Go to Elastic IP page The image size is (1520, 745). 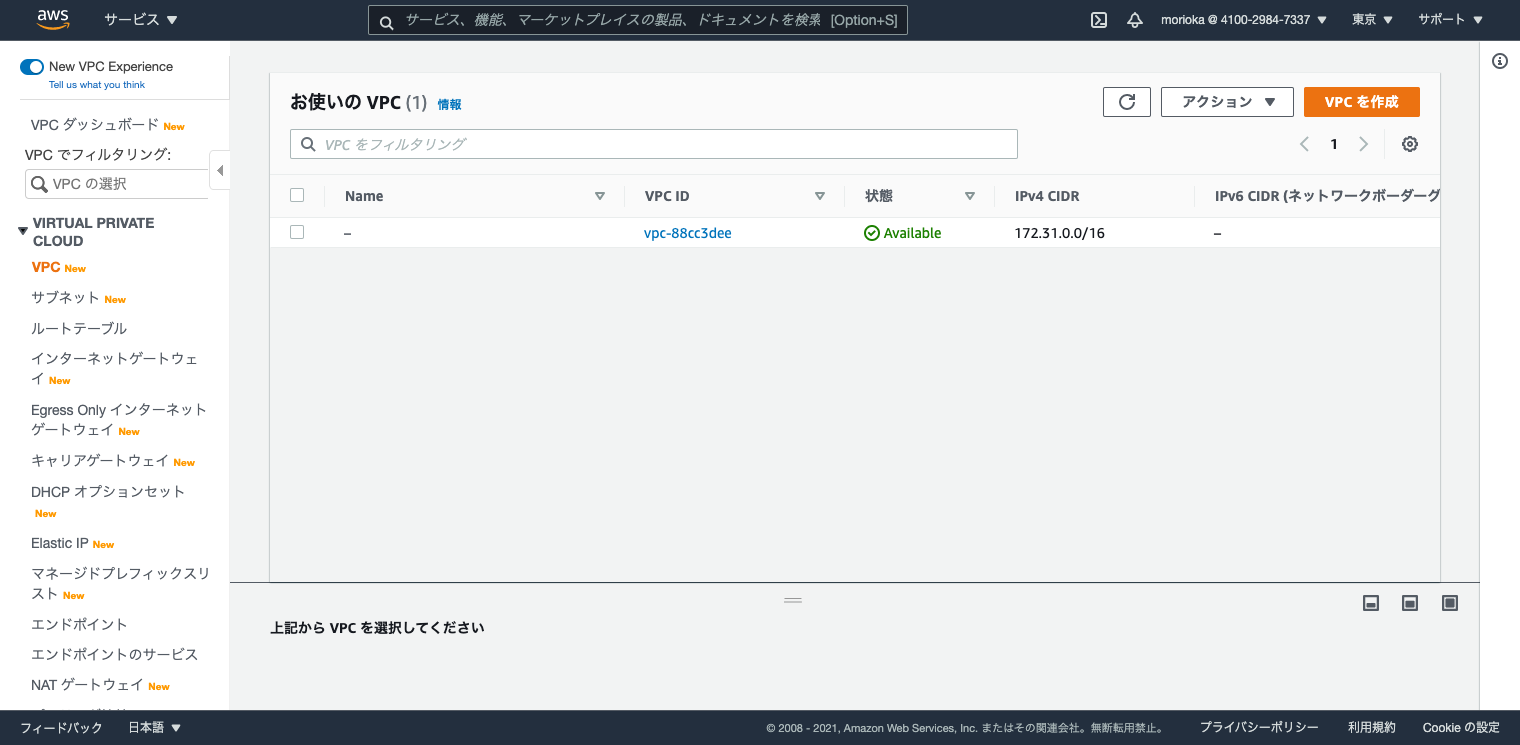click(60, 543)
